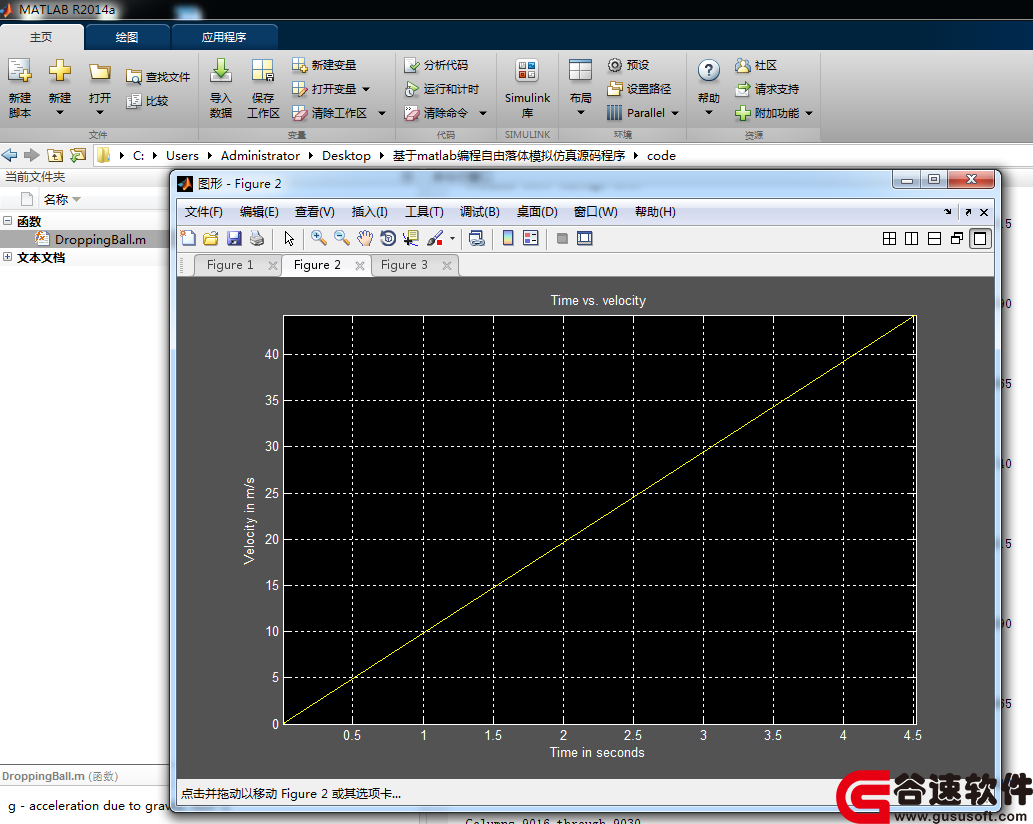Expand Clear Workspace (清除工作区) dropdown
Image resolution: width=1033 pixels, height=824 pixels.
(x=382, y=113)
